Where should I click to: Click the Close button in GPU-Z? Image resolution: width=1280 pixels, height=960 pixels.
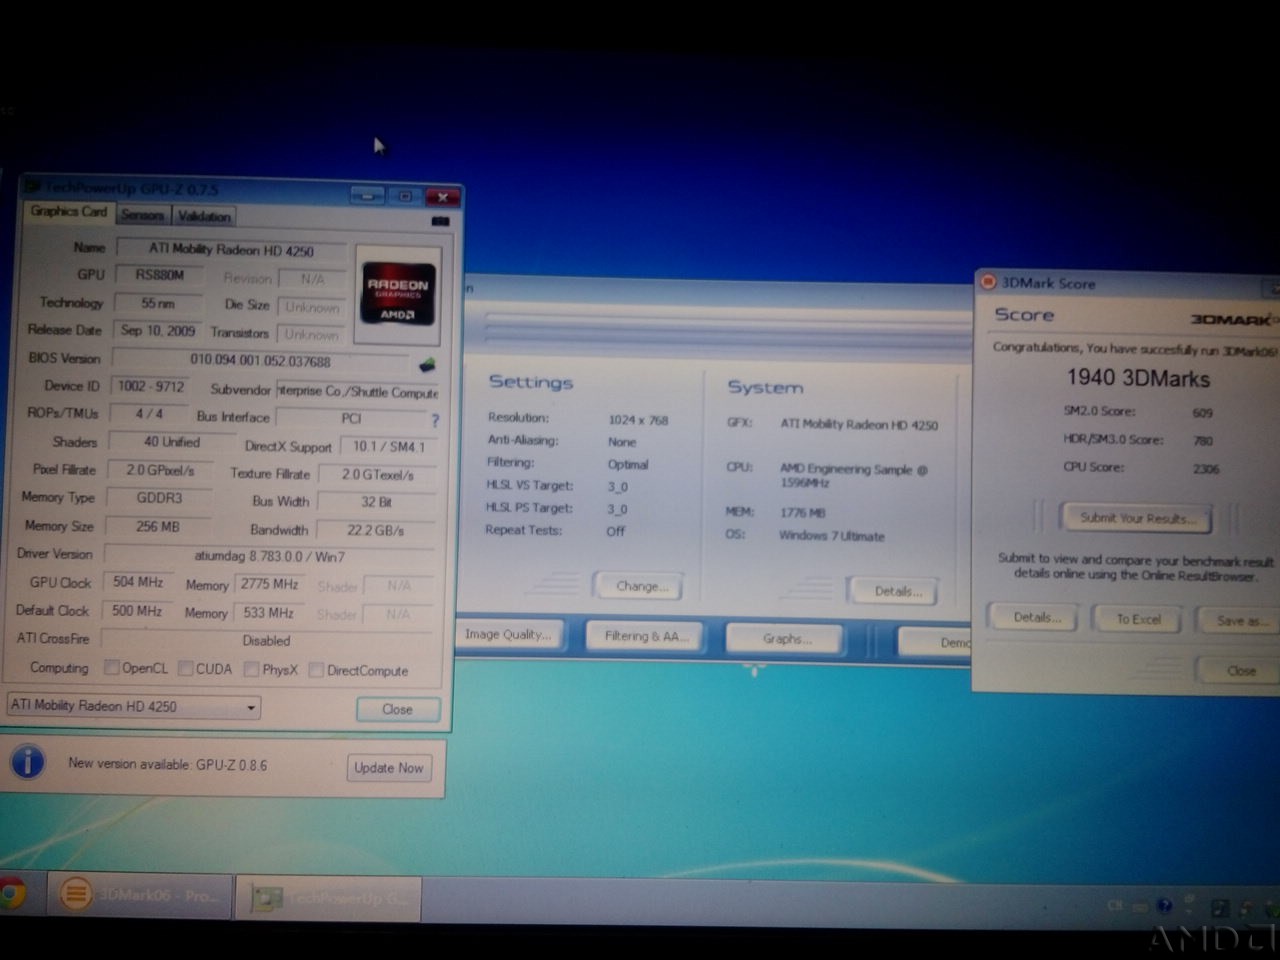click(397, 709)
